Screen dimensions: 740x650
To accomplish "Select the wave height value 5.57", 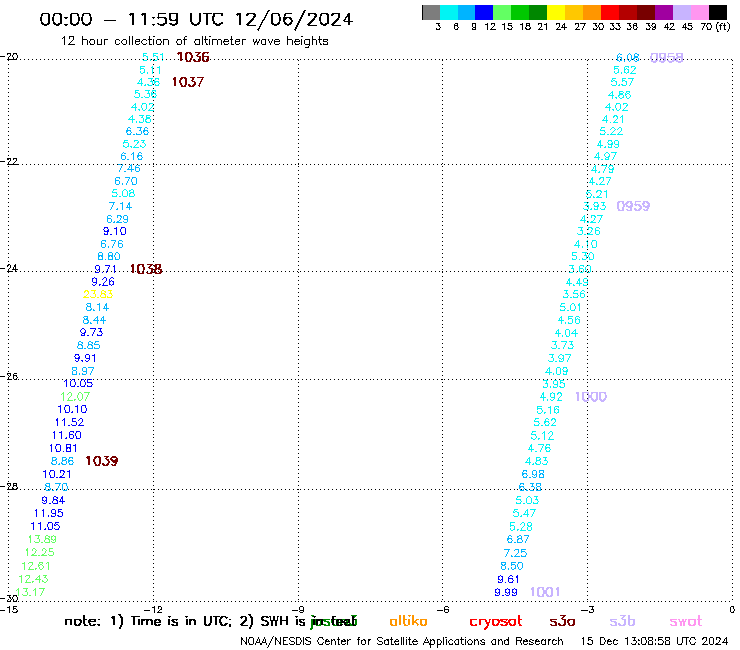I will [622, 82].
